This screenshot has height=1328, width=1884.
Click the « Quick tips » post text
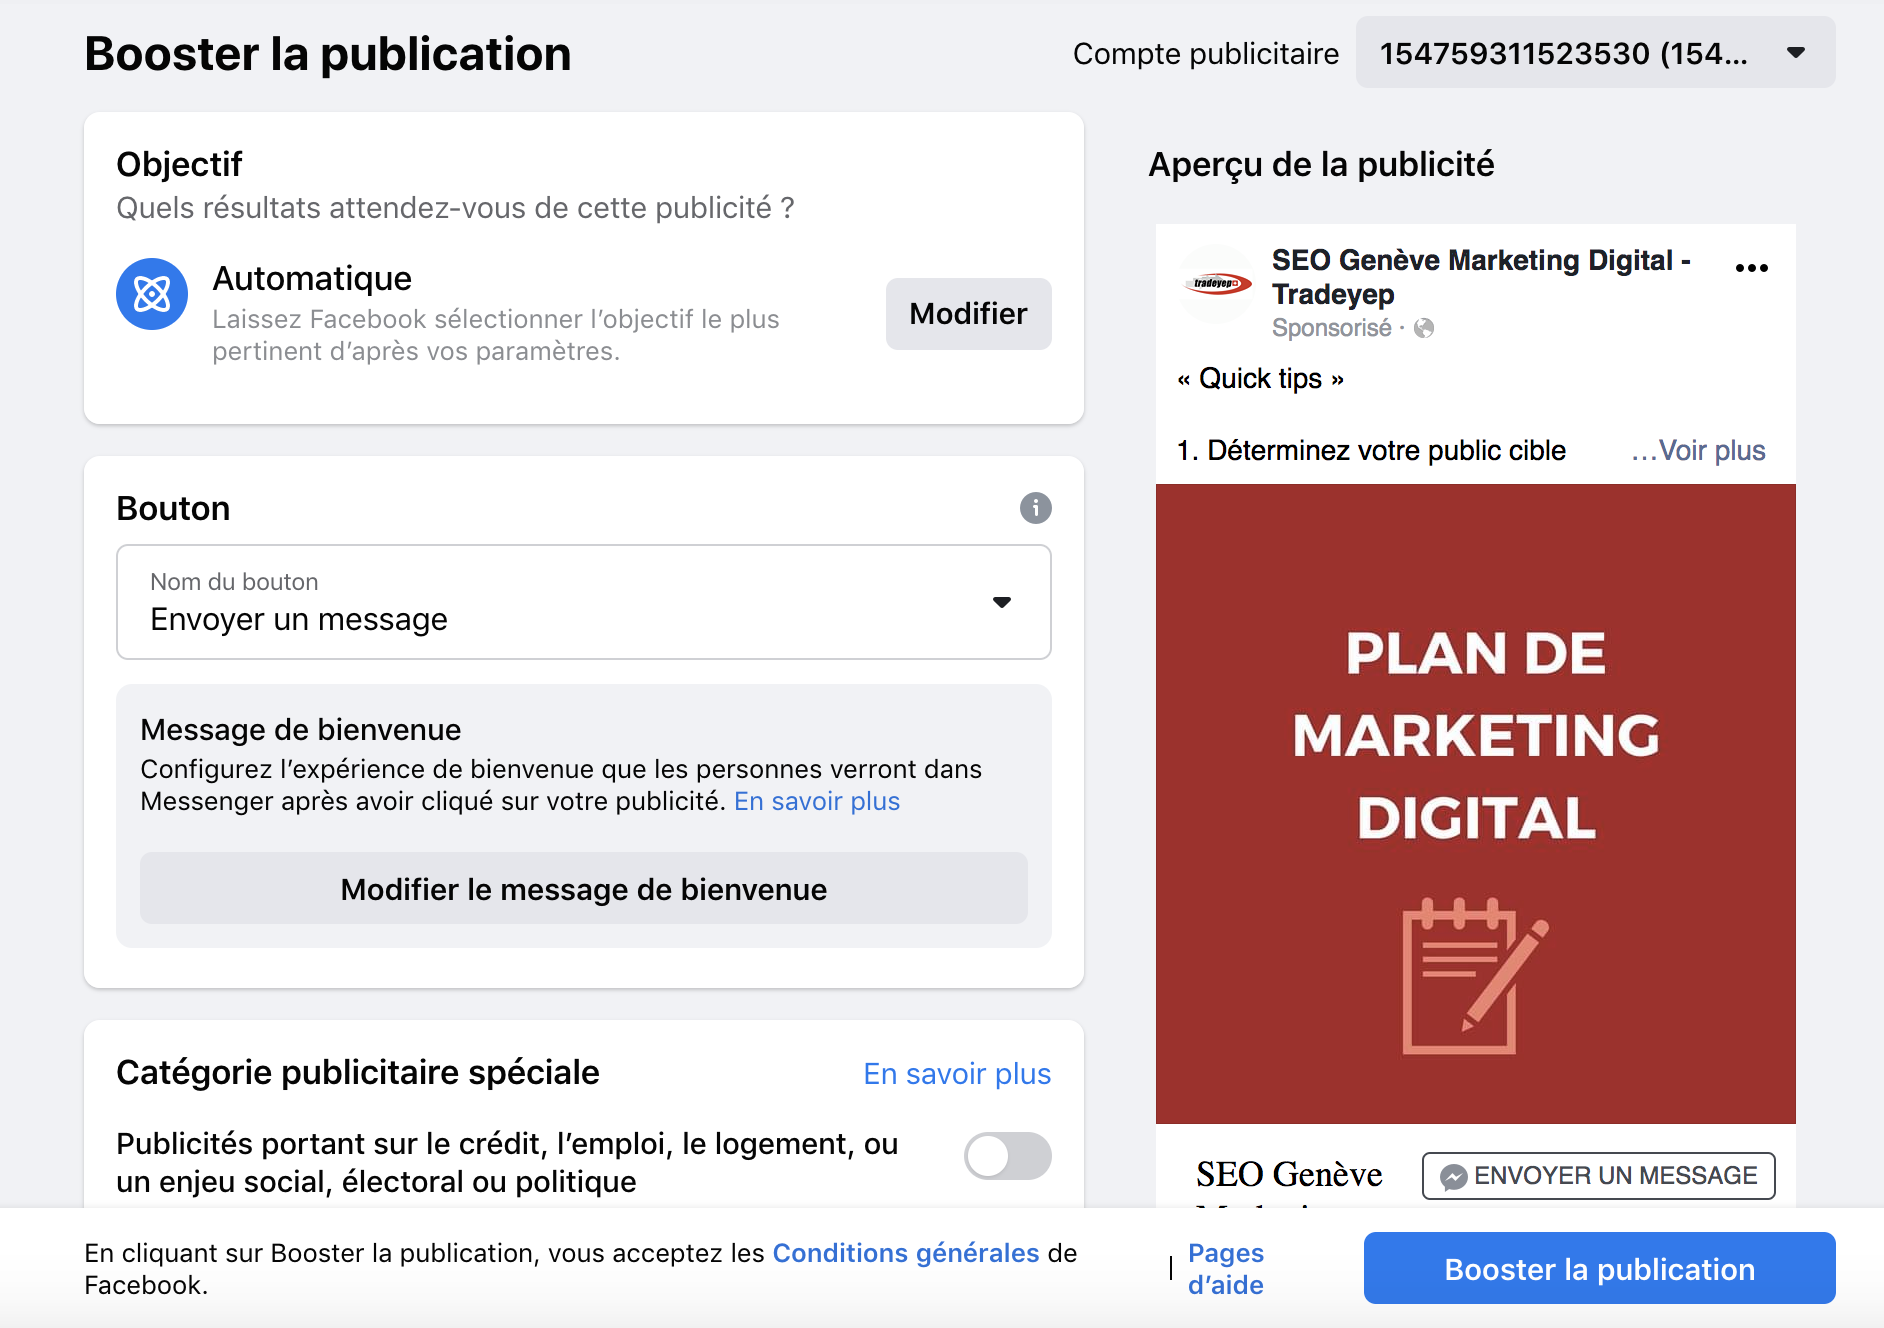1260,379
